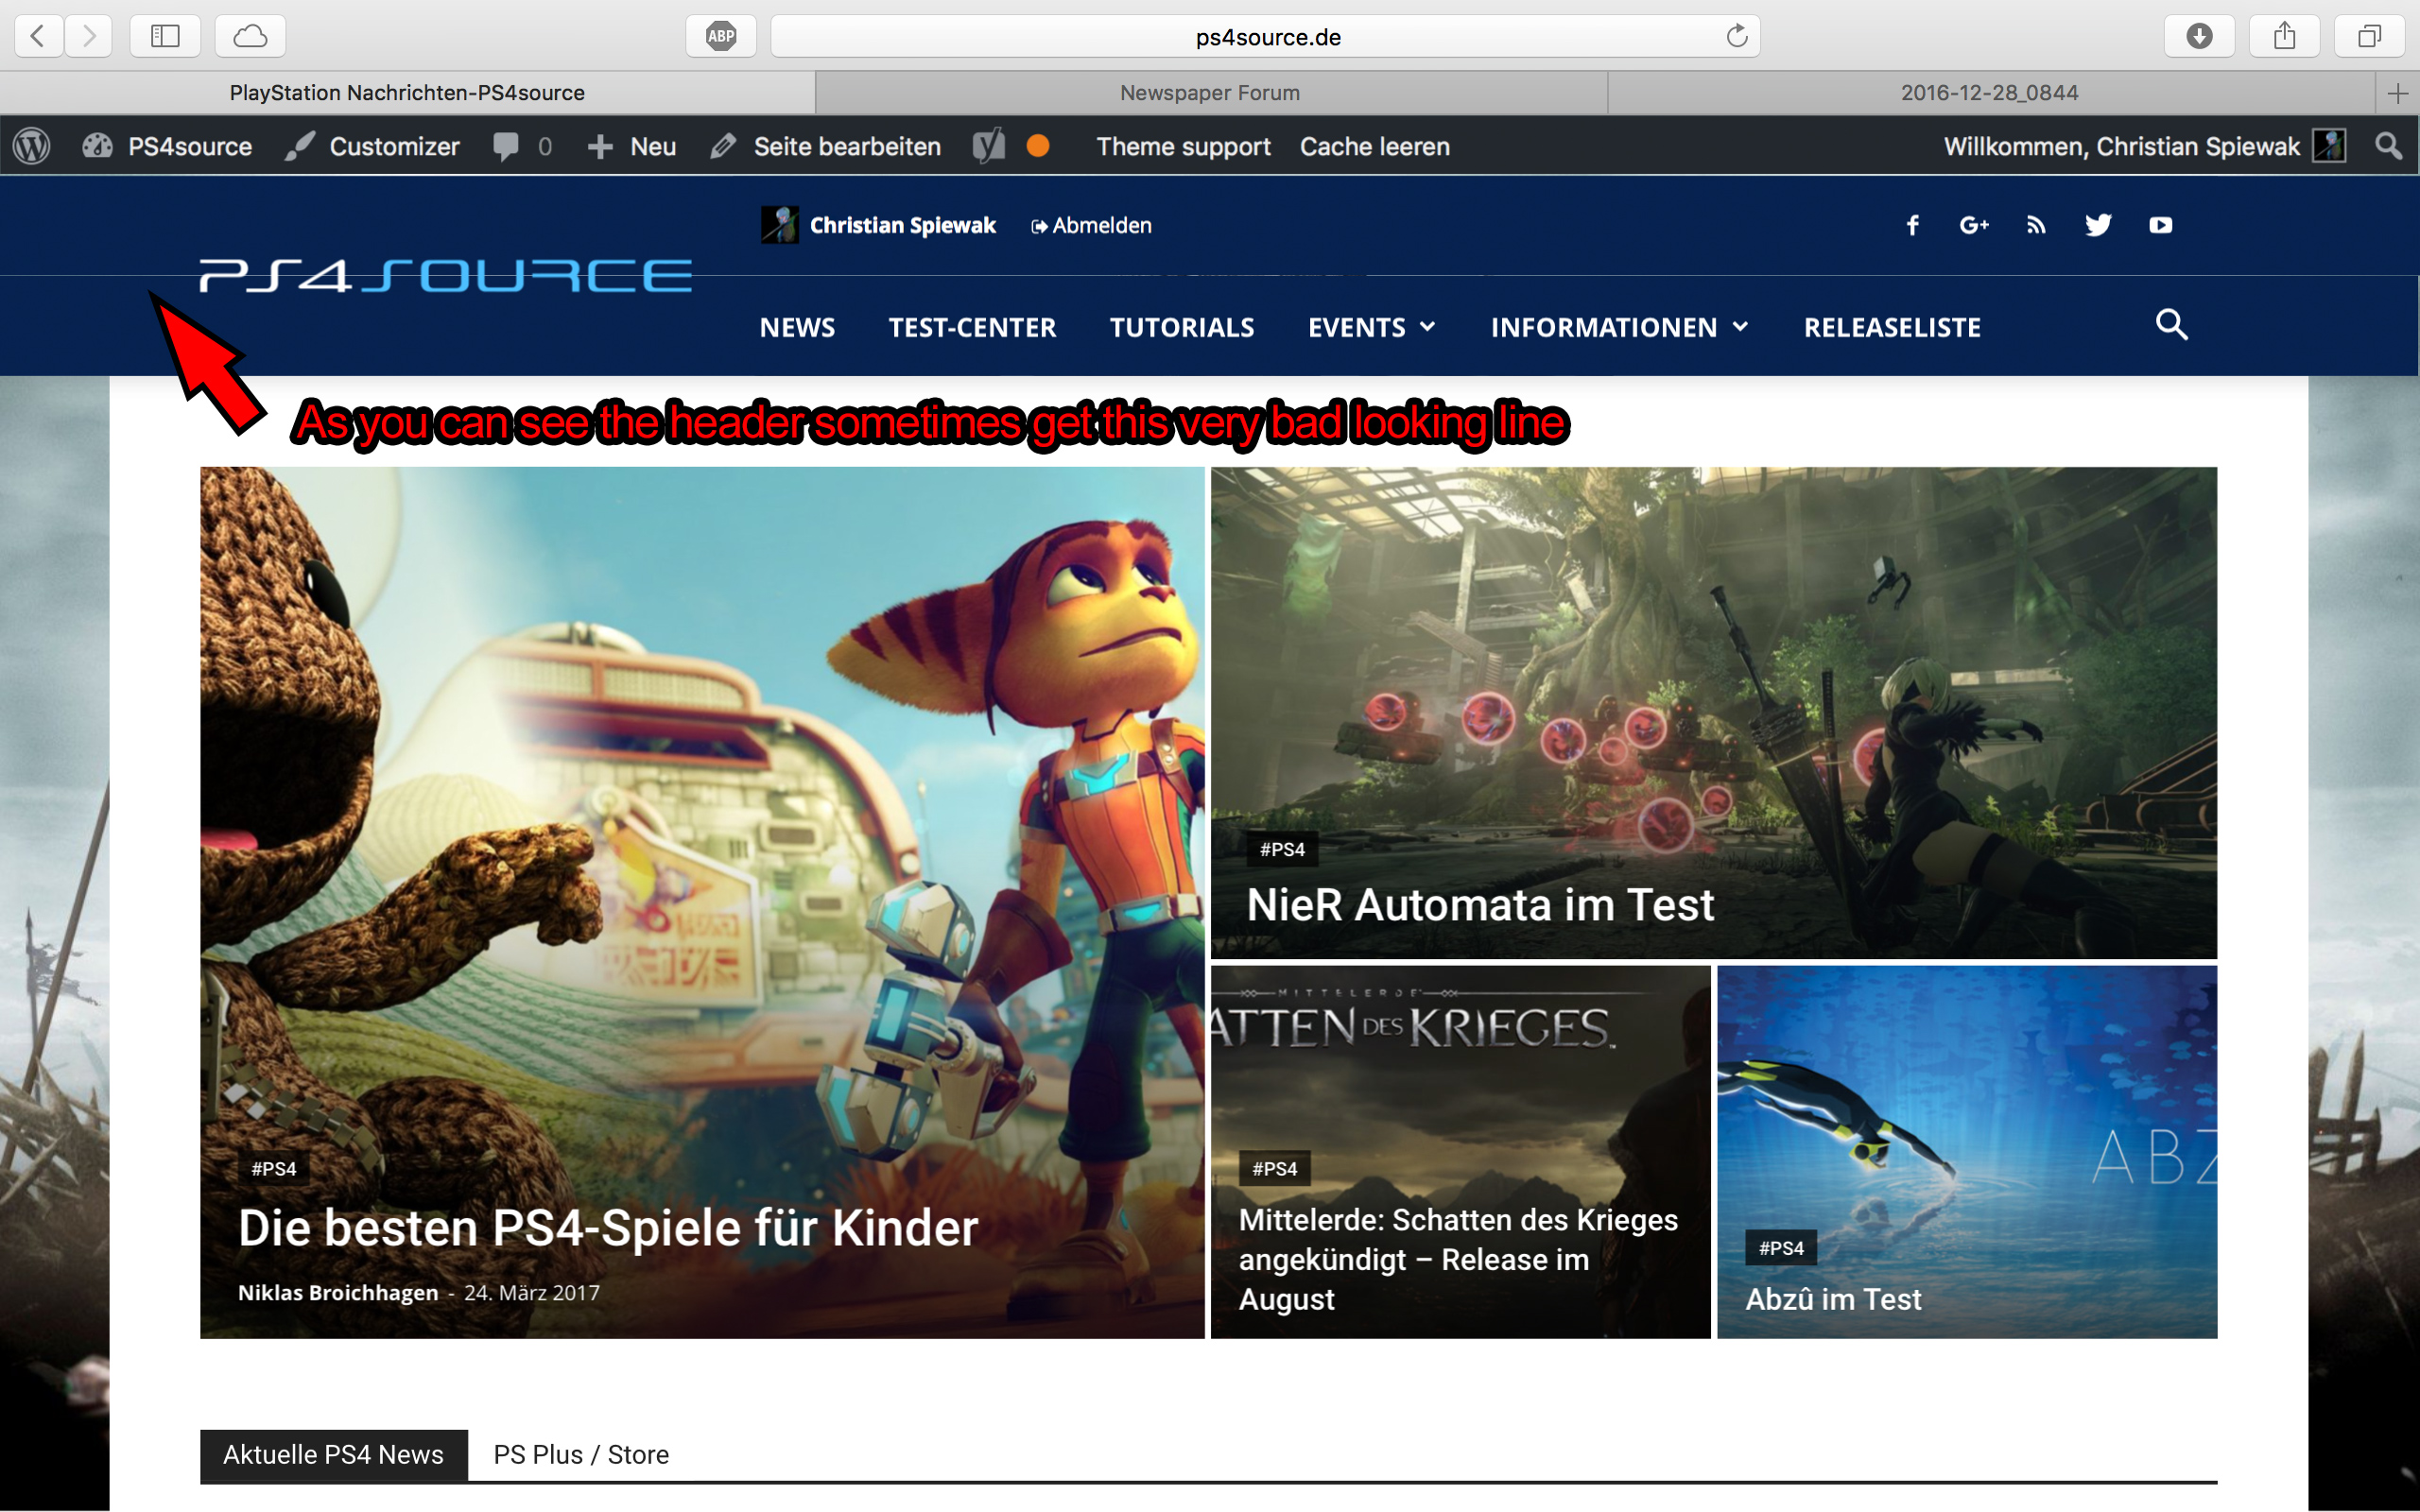2420x1512 pixels.
Task: Show the Safari sidebar
Action: pyautogui.click(x=165, y=36)
